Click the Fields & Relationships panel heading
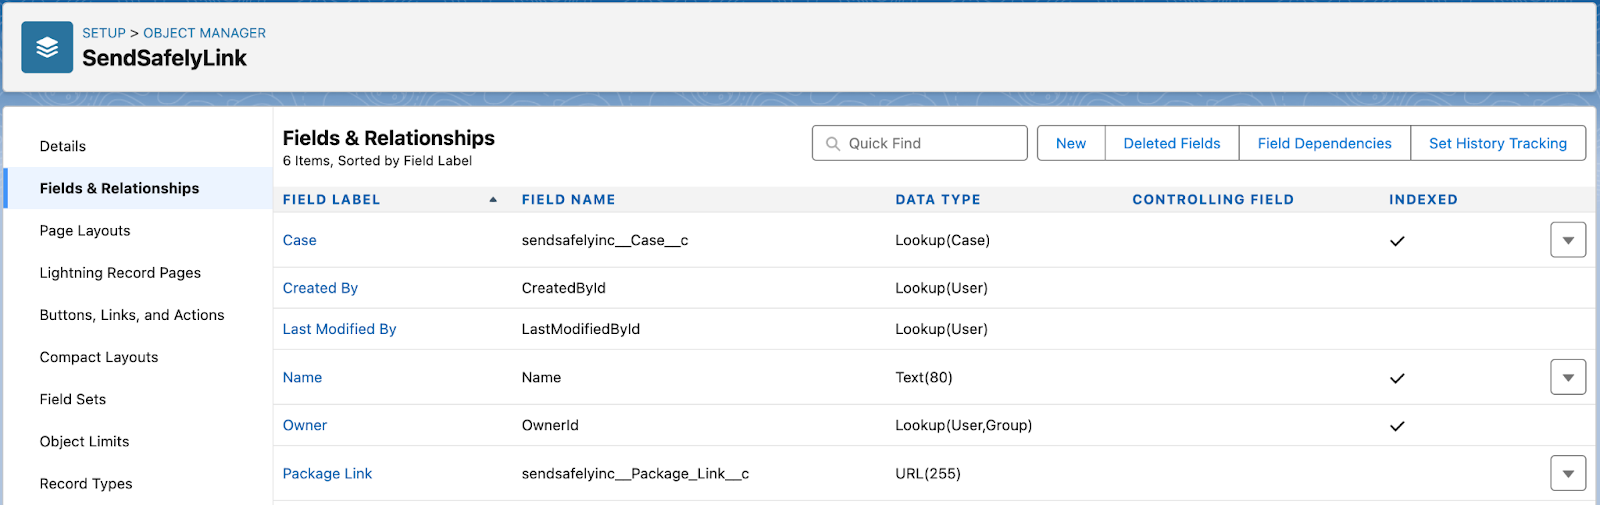This screenshot has width=1600, height=505. pyautogui.click(x=389, y=138)
